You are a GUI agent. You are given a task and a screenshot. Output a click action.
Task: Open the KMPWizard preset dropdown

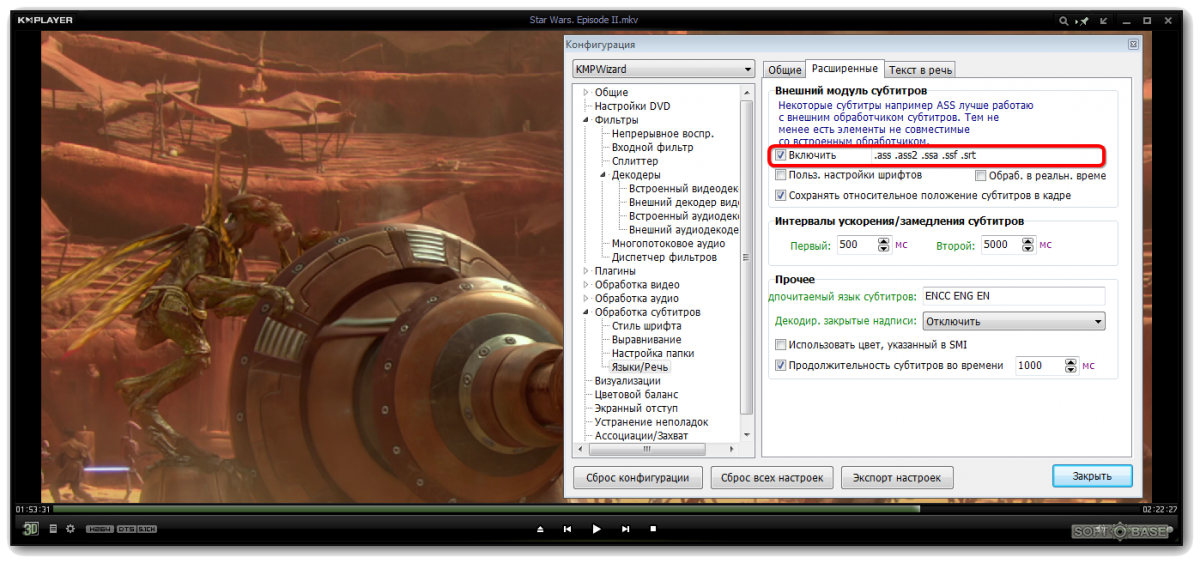(663, 70)
